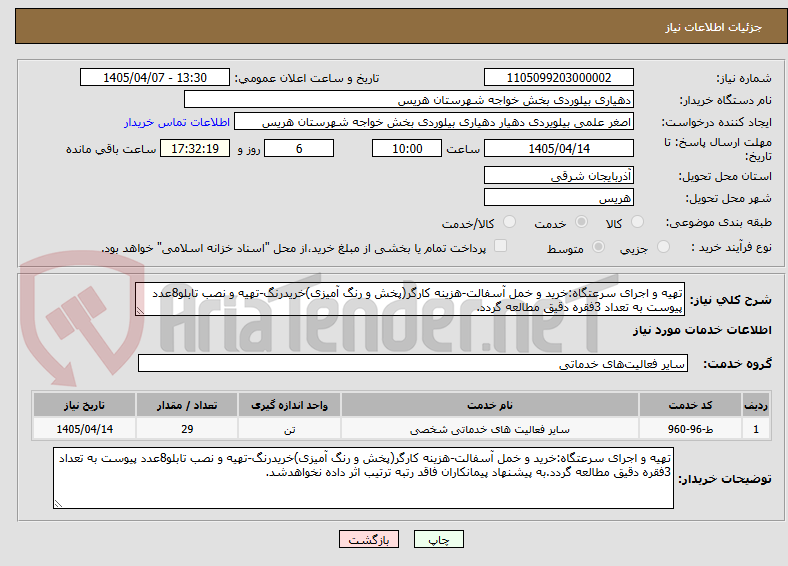Select the متوسط purchase type radio
The height and width of the screenshot is (566, 788).
coord(599,246)
